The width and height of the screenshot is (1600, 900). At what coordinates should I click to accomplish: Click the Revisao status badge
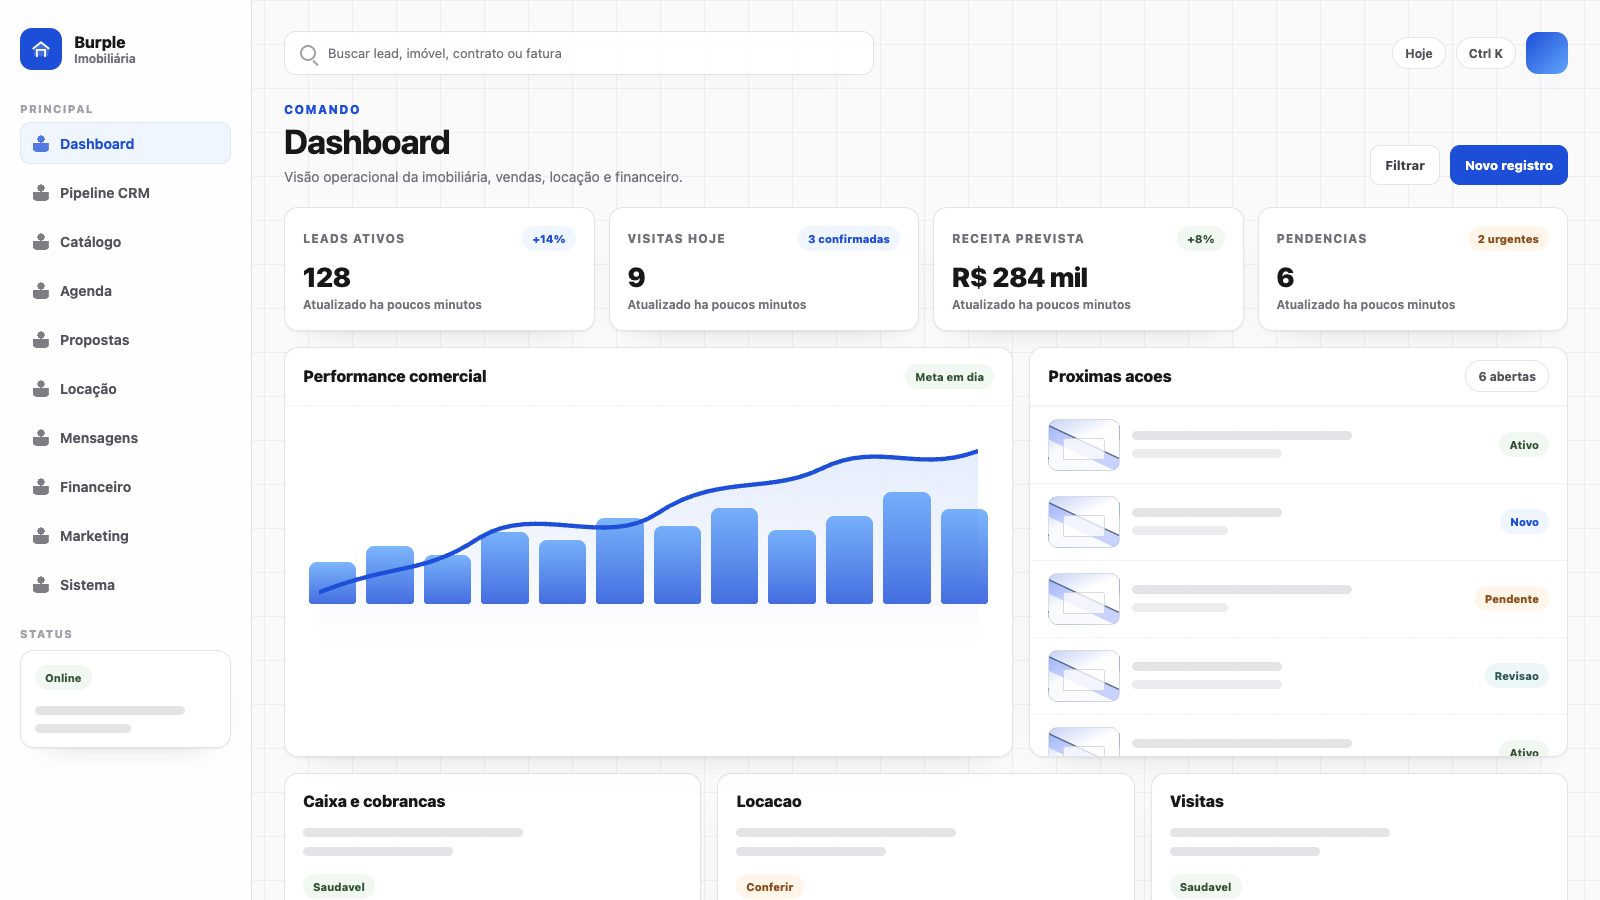coord(1516,676)
